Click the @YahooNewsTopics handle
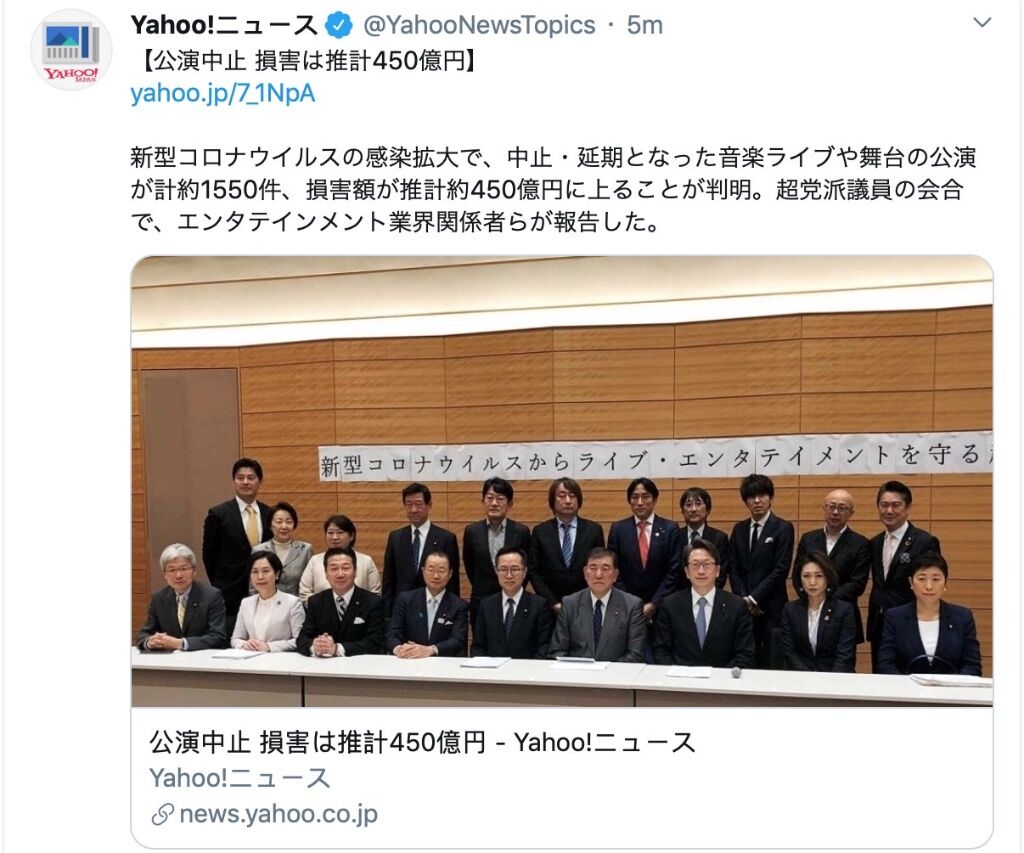The height and width of the screenshot is (853, 1024). click(479, 25)
